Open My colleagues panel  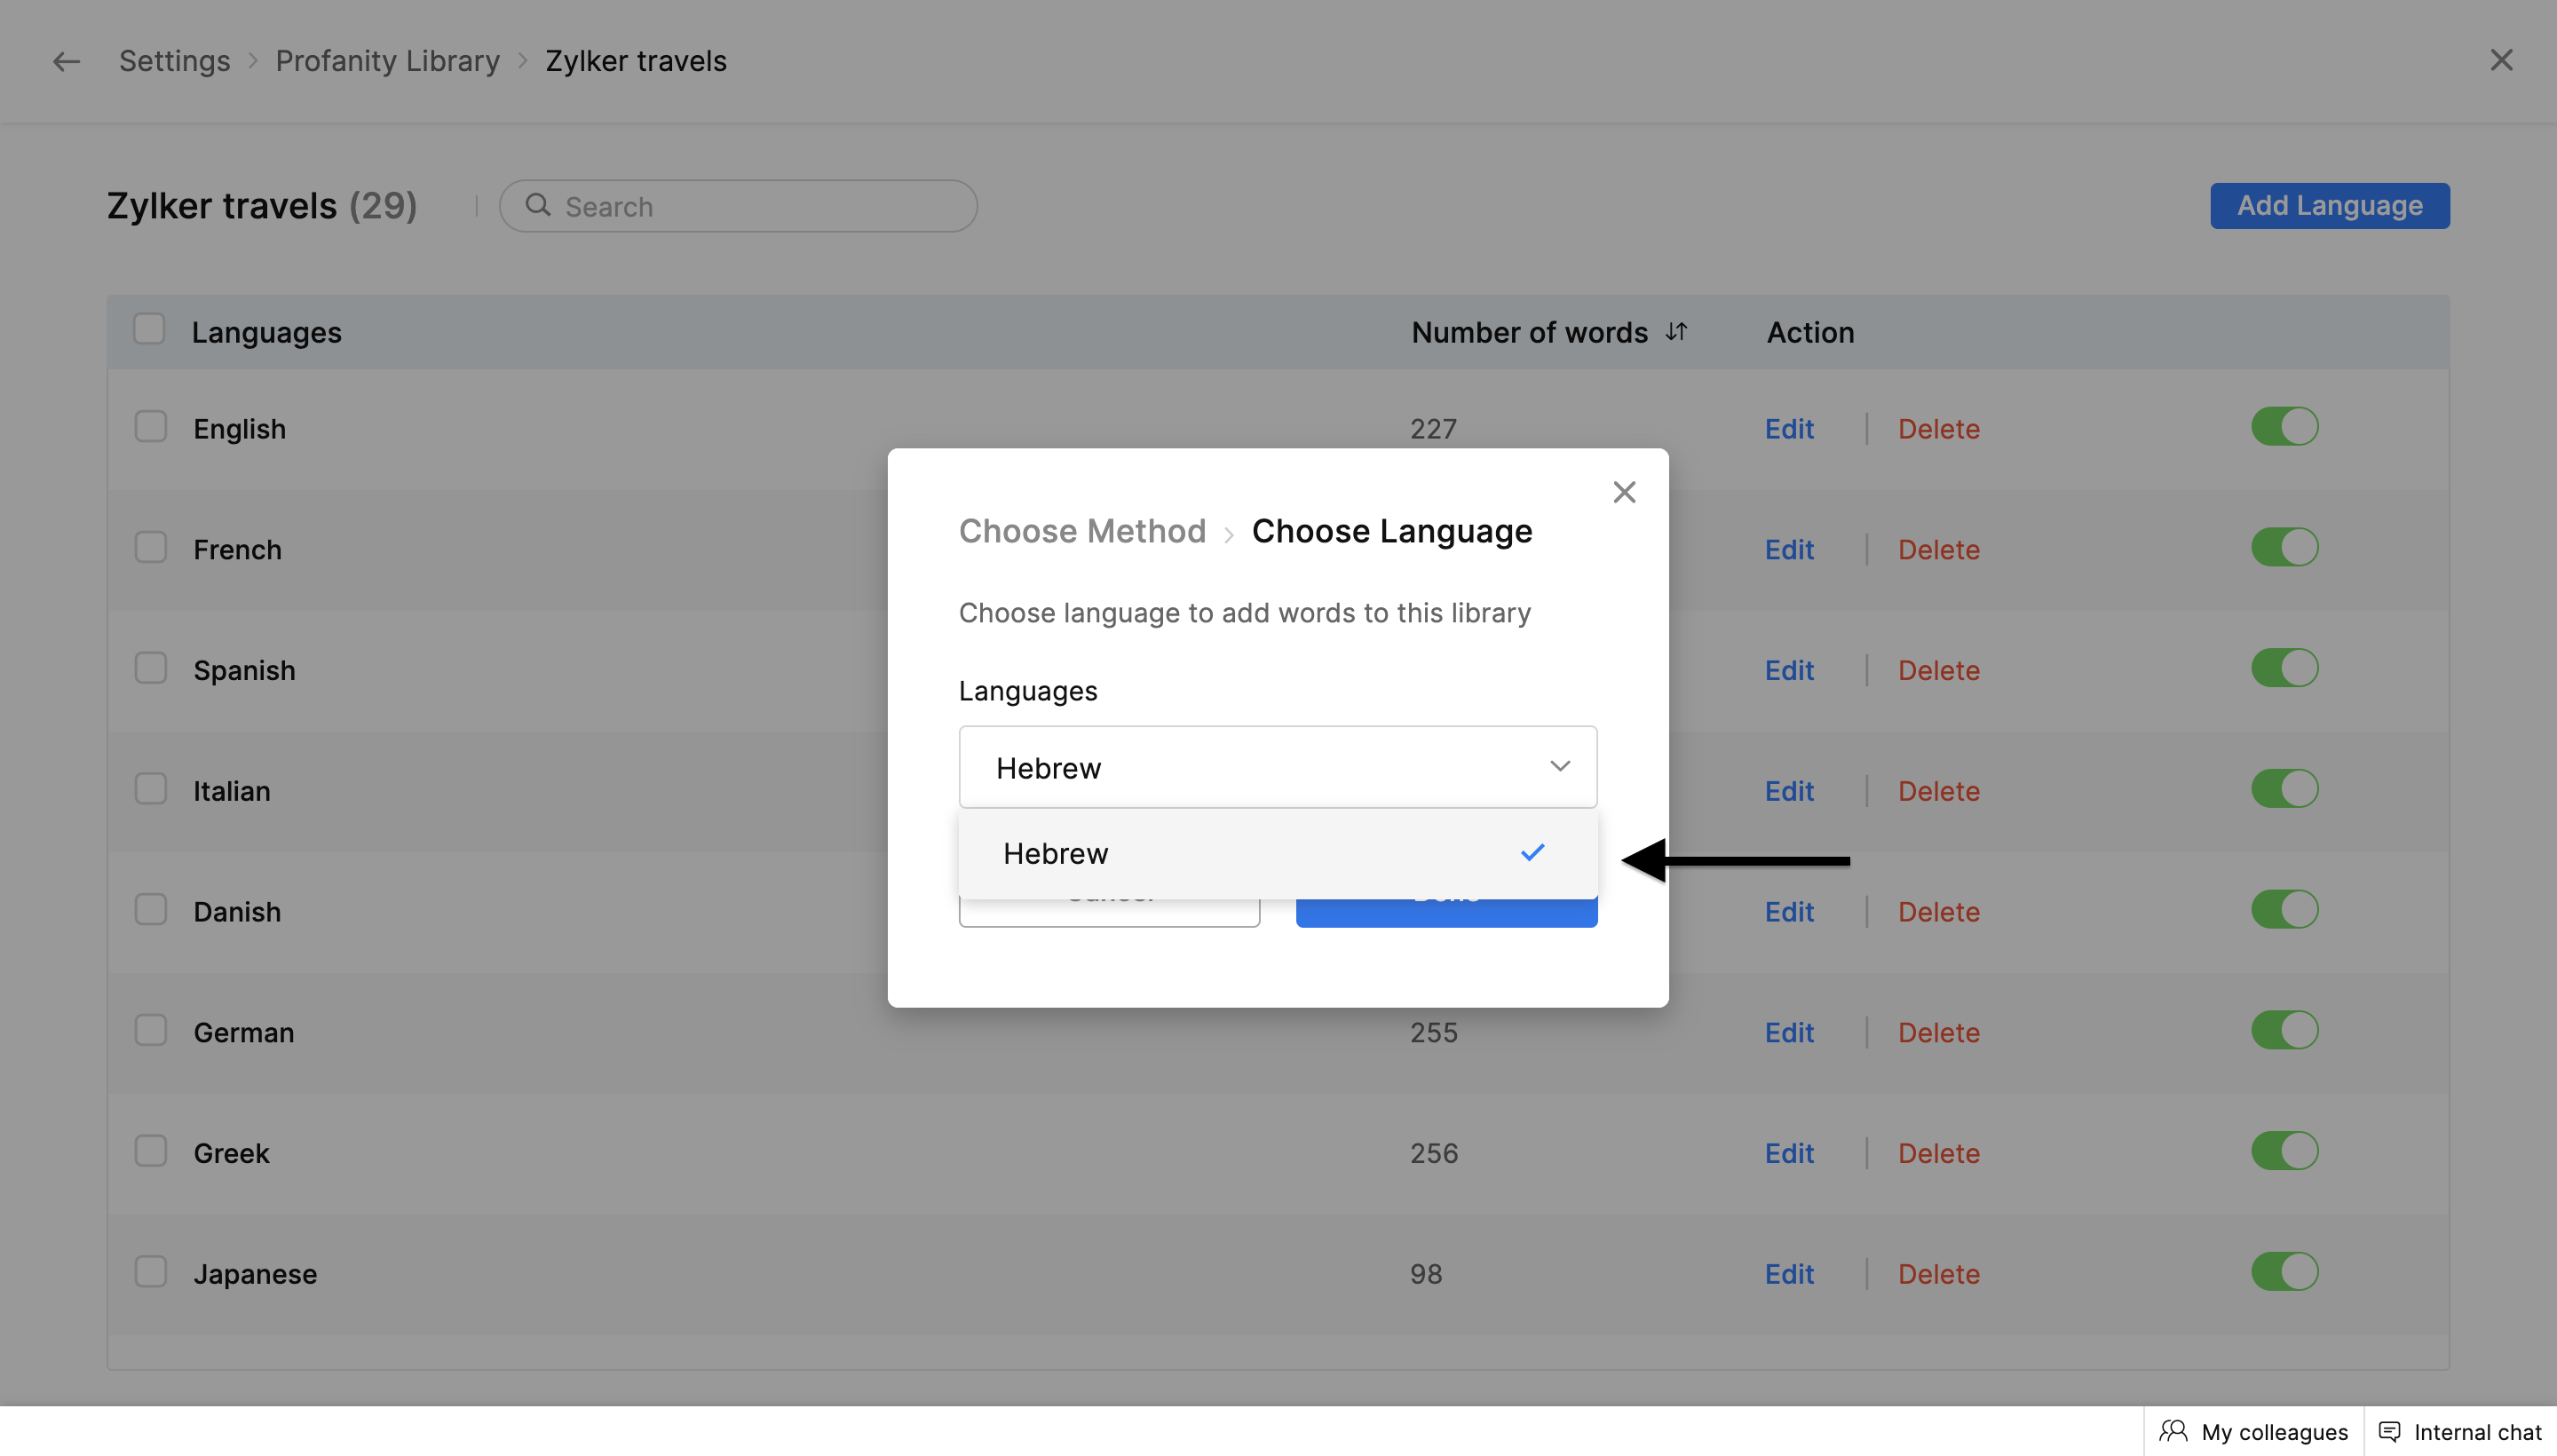coord(2254,1431)
